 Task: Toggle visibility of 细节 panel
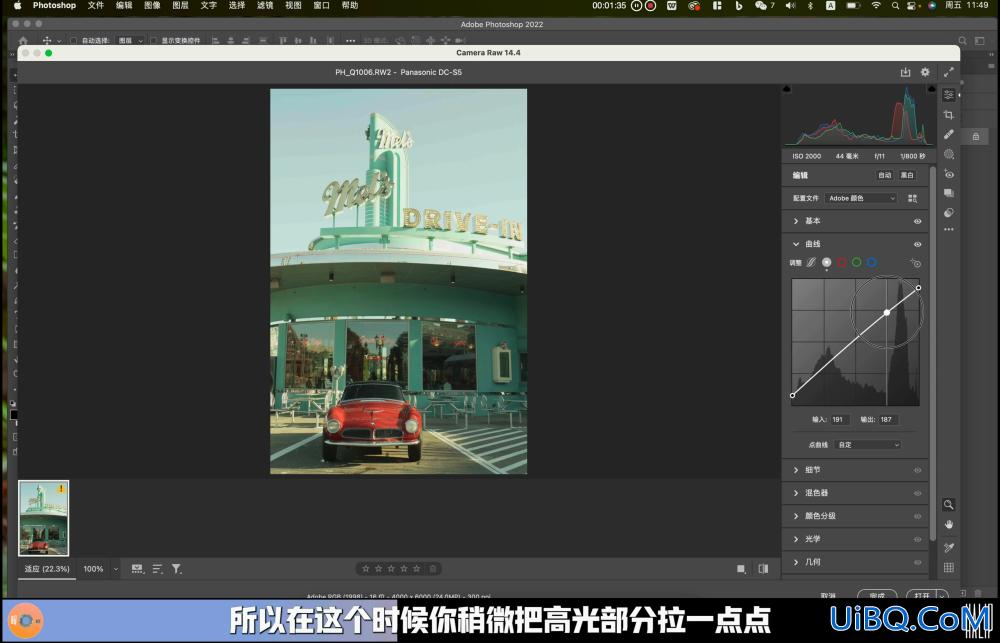(x=918, y=470)
